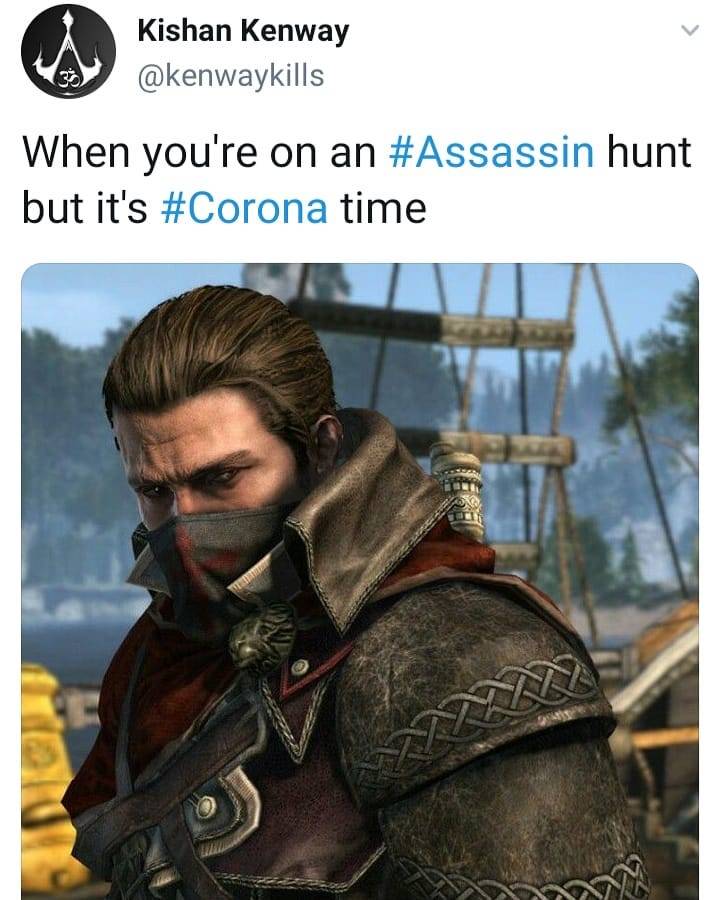The image size is (720, 900).
Task: Click the word "time" after #Corona
Action: click(x=384, y=207)
